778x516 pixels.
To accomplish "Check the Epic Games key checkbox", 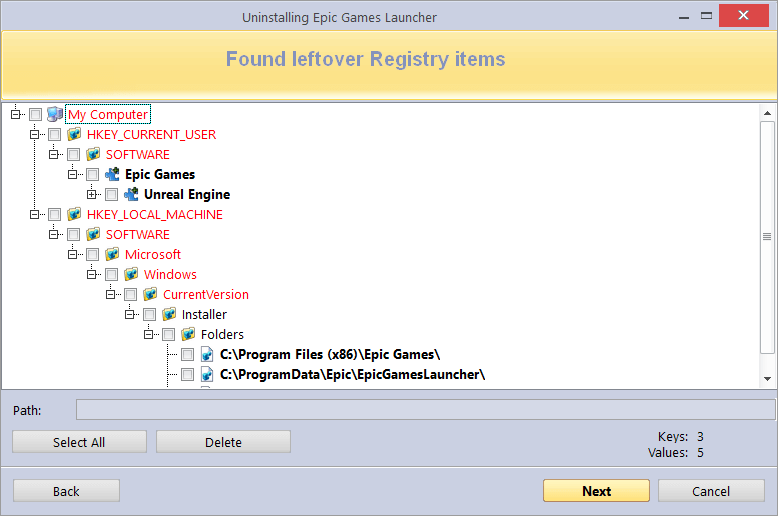I will [92, 174].
